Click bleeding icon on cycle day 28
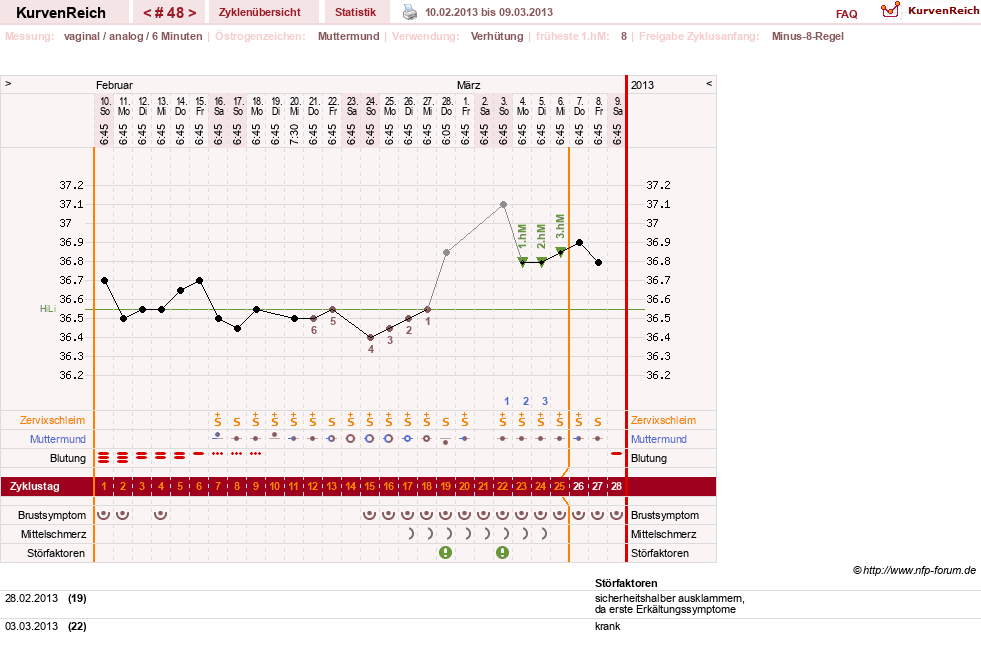The image size is (981, 656). [616, 453]
